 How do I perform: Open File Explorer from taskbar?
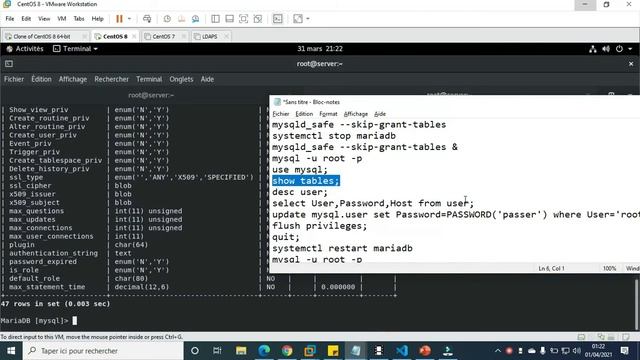241,351
